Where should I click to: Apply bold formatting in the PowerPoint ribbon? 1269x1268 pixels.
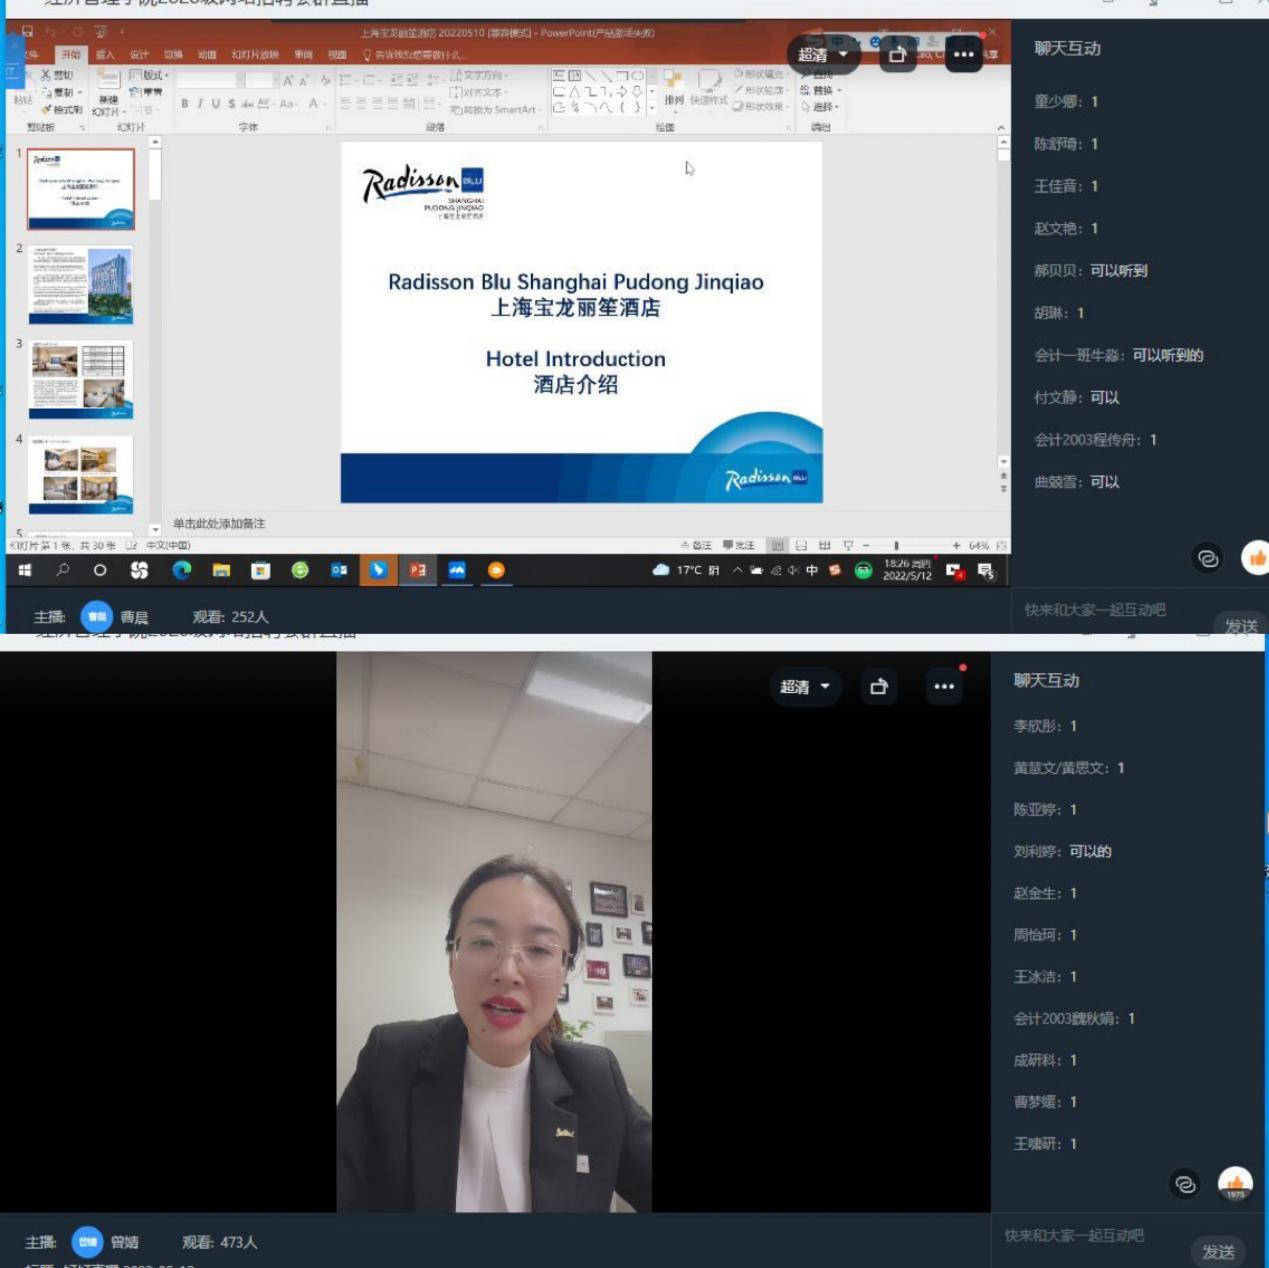pos(185,104)
